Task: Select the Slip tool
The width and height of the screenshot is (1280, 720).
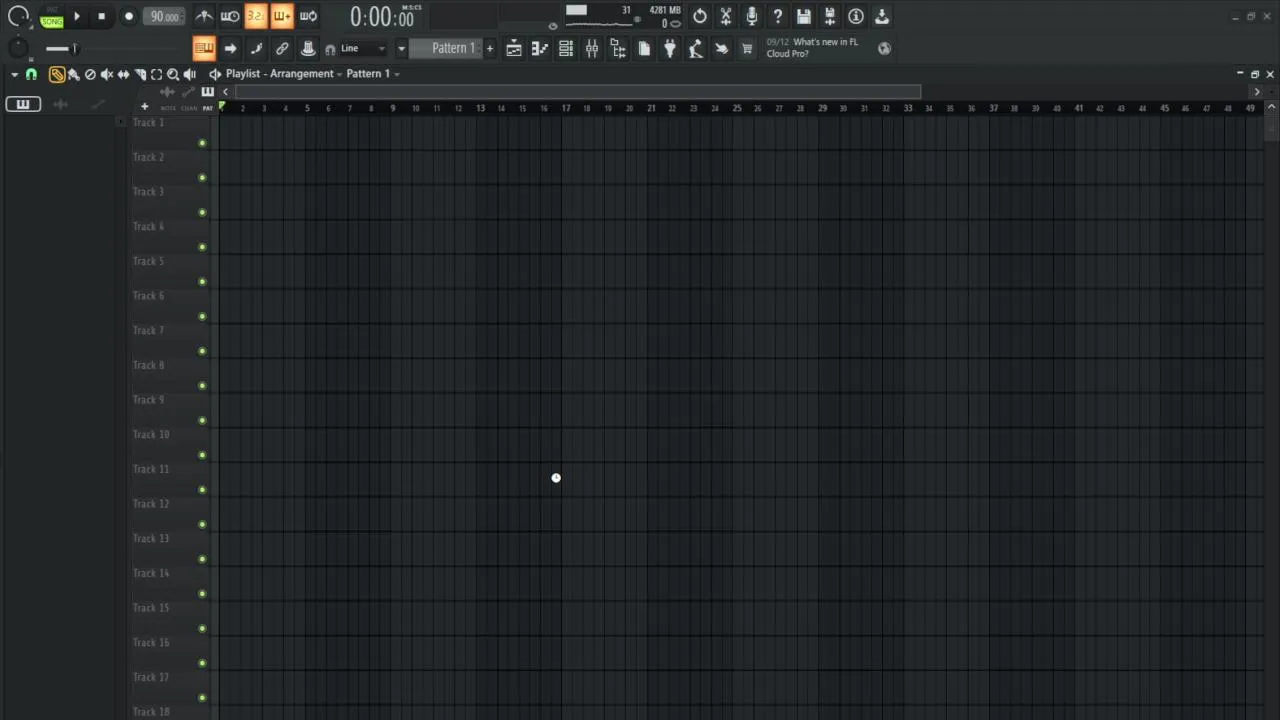Action: point(123,74)
